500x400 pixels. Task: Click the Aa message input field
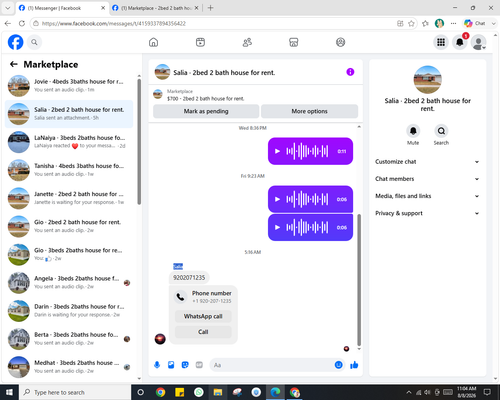point(273,365)
